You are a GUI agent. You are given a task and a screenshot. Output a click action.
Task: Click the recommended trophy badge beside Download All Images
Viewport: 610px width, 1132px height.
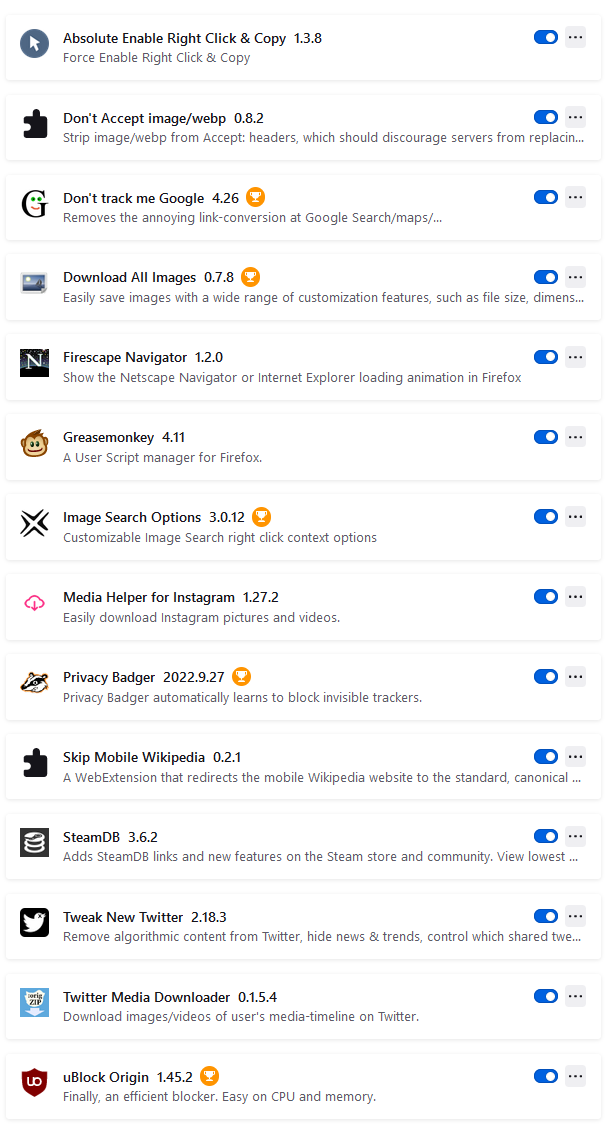[250, 277]
